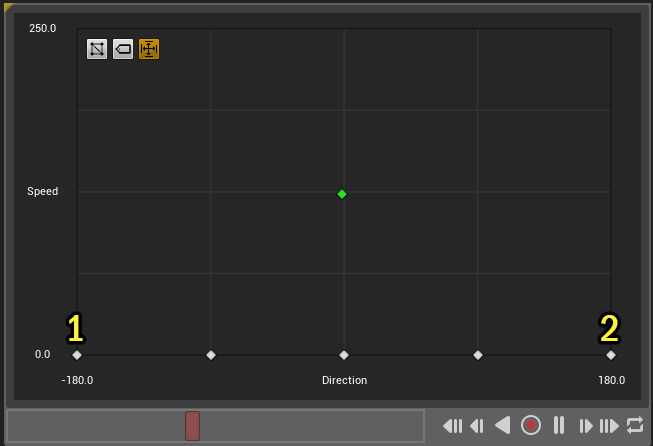Click the 0.0 minimum speed value
Viewport: 653px width, 446px height.
[x=42, y=354]
